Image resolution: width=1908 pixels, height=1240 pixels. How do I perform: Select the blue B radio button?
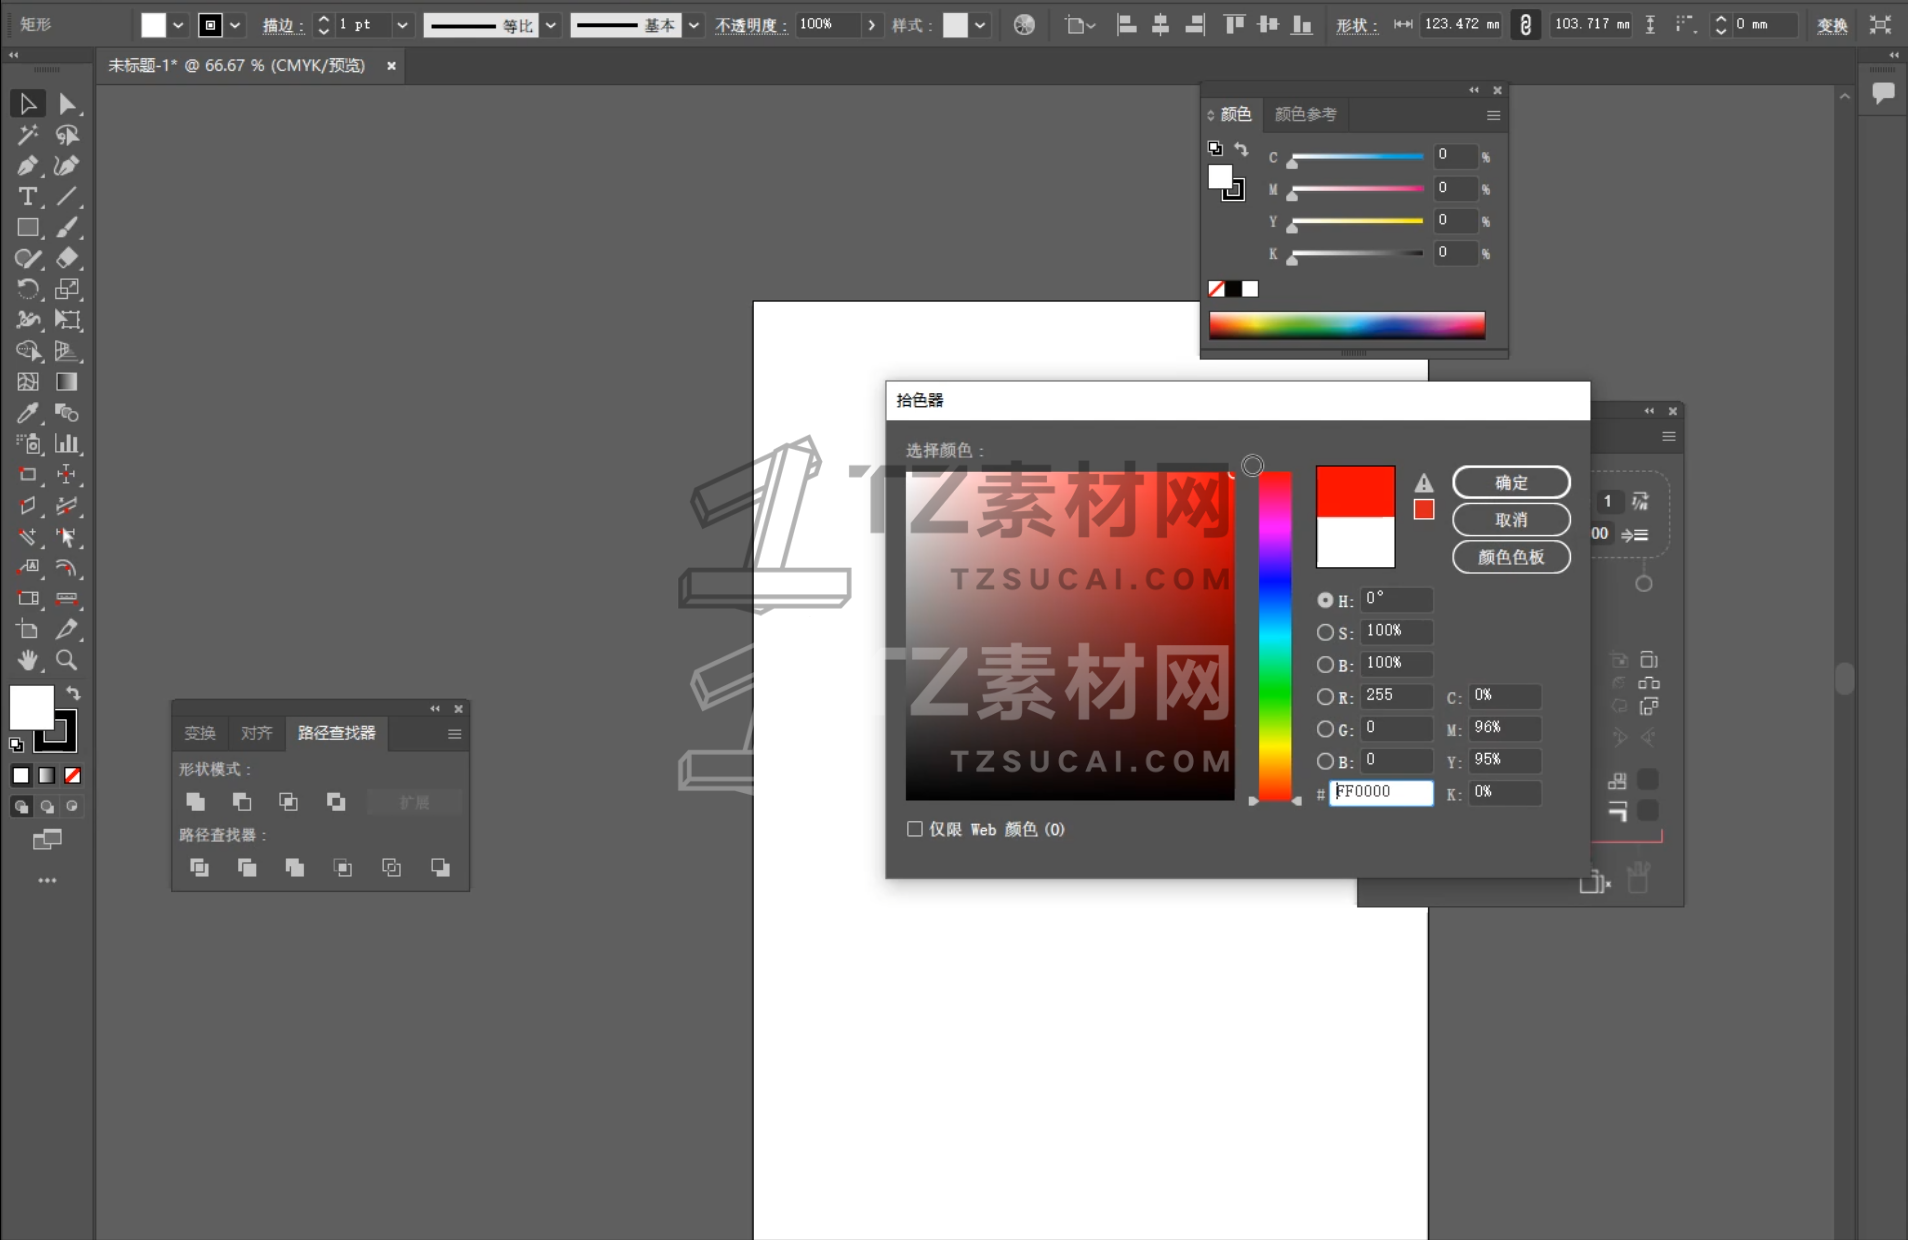[x=1325, y=761]
